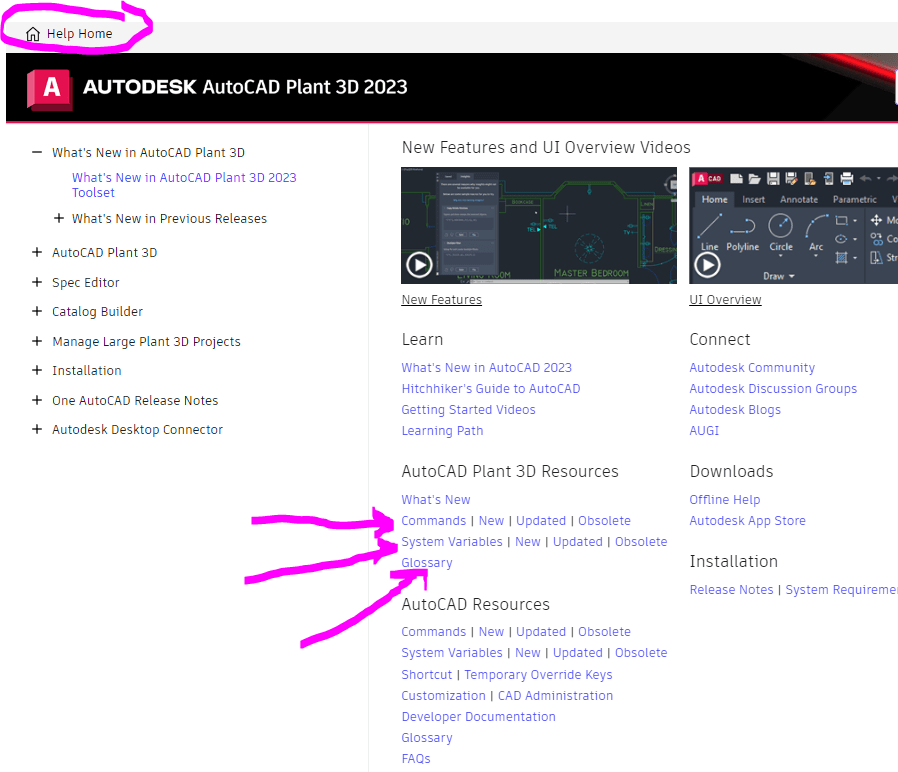
Task: Open the FAQs link
Action: point(416,759)
